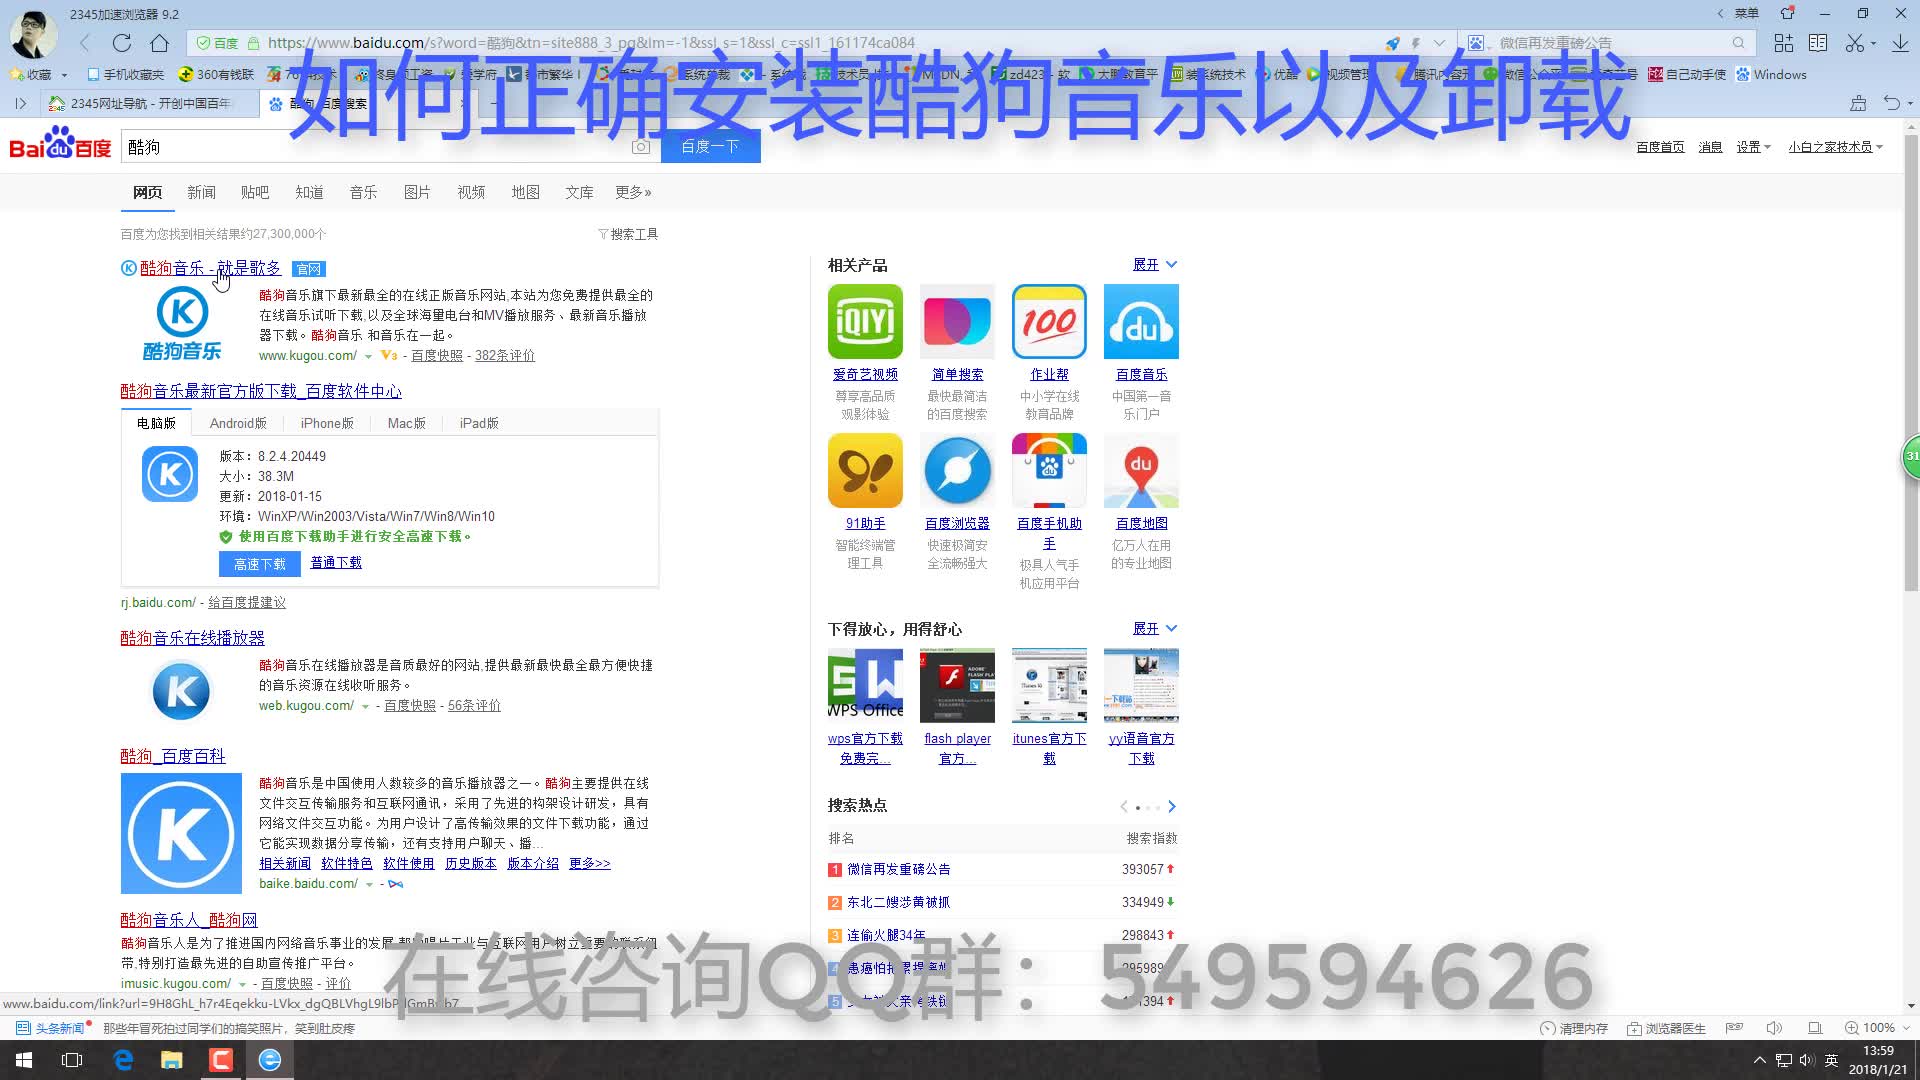1920x1080 pixels.
Task: Click the 百度首页 link
Action: (x=1660, y=147)
